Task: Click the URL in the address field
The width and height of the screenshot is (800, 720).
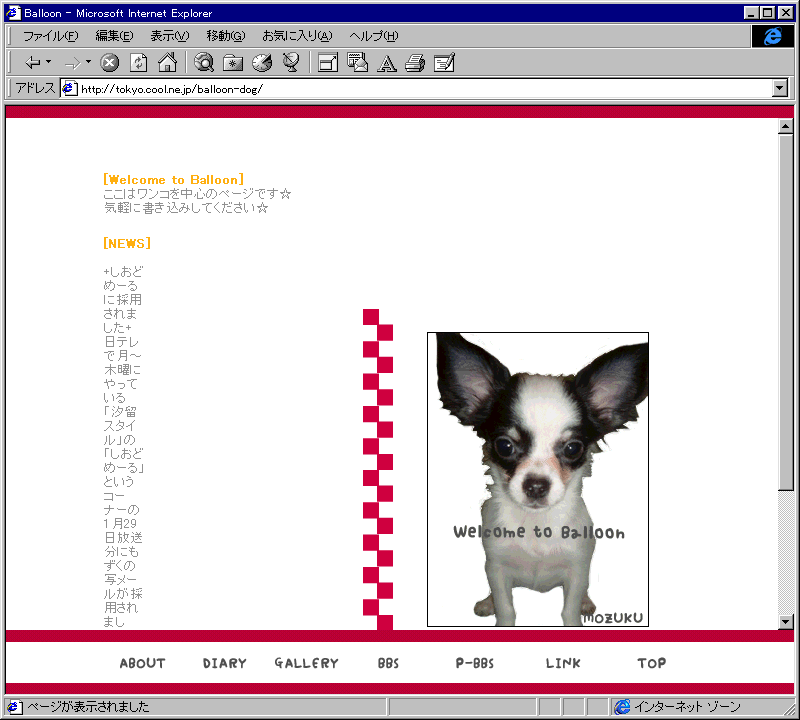Action: [172, 89]
